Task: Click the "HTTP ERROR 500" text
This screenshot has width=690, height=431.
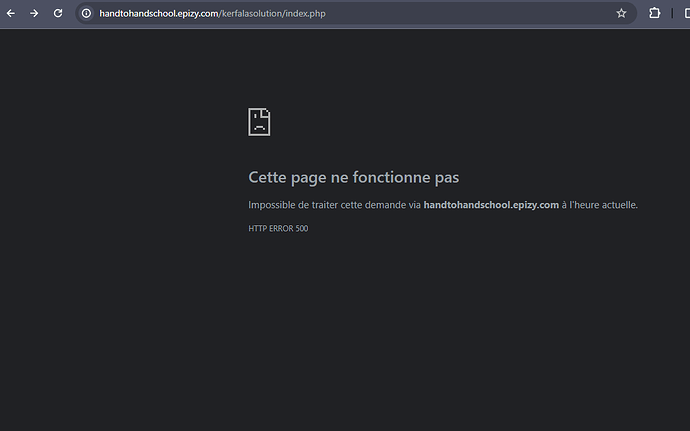Action: (278, 229)
